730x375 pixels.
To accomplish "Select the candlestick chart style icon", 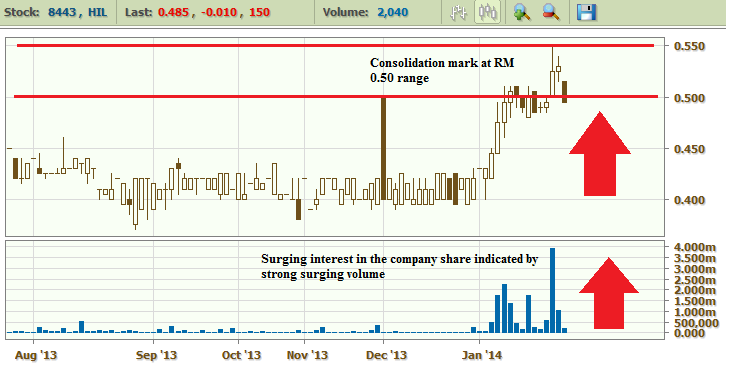I will point(487,12).
